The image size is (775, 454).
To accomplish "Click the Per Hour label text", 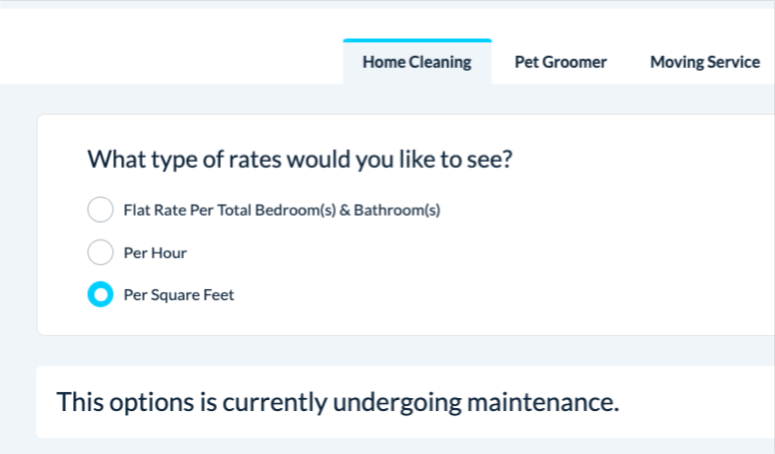I will click(x=155, y=253).
